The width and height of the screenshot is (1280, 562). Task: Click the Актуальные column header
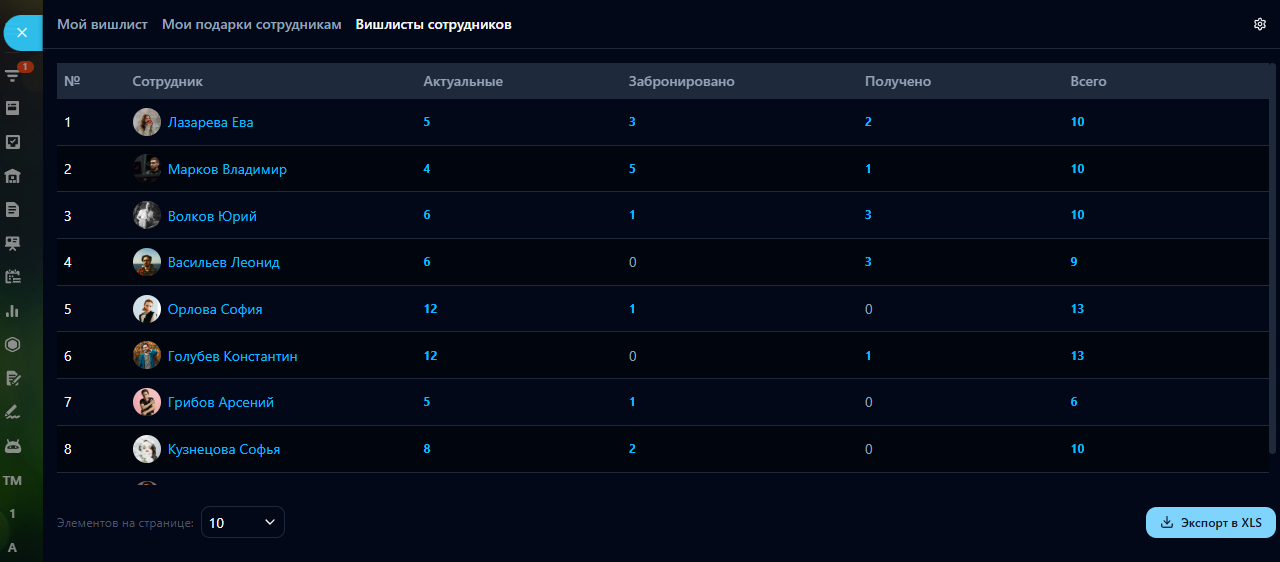point(463,82)
